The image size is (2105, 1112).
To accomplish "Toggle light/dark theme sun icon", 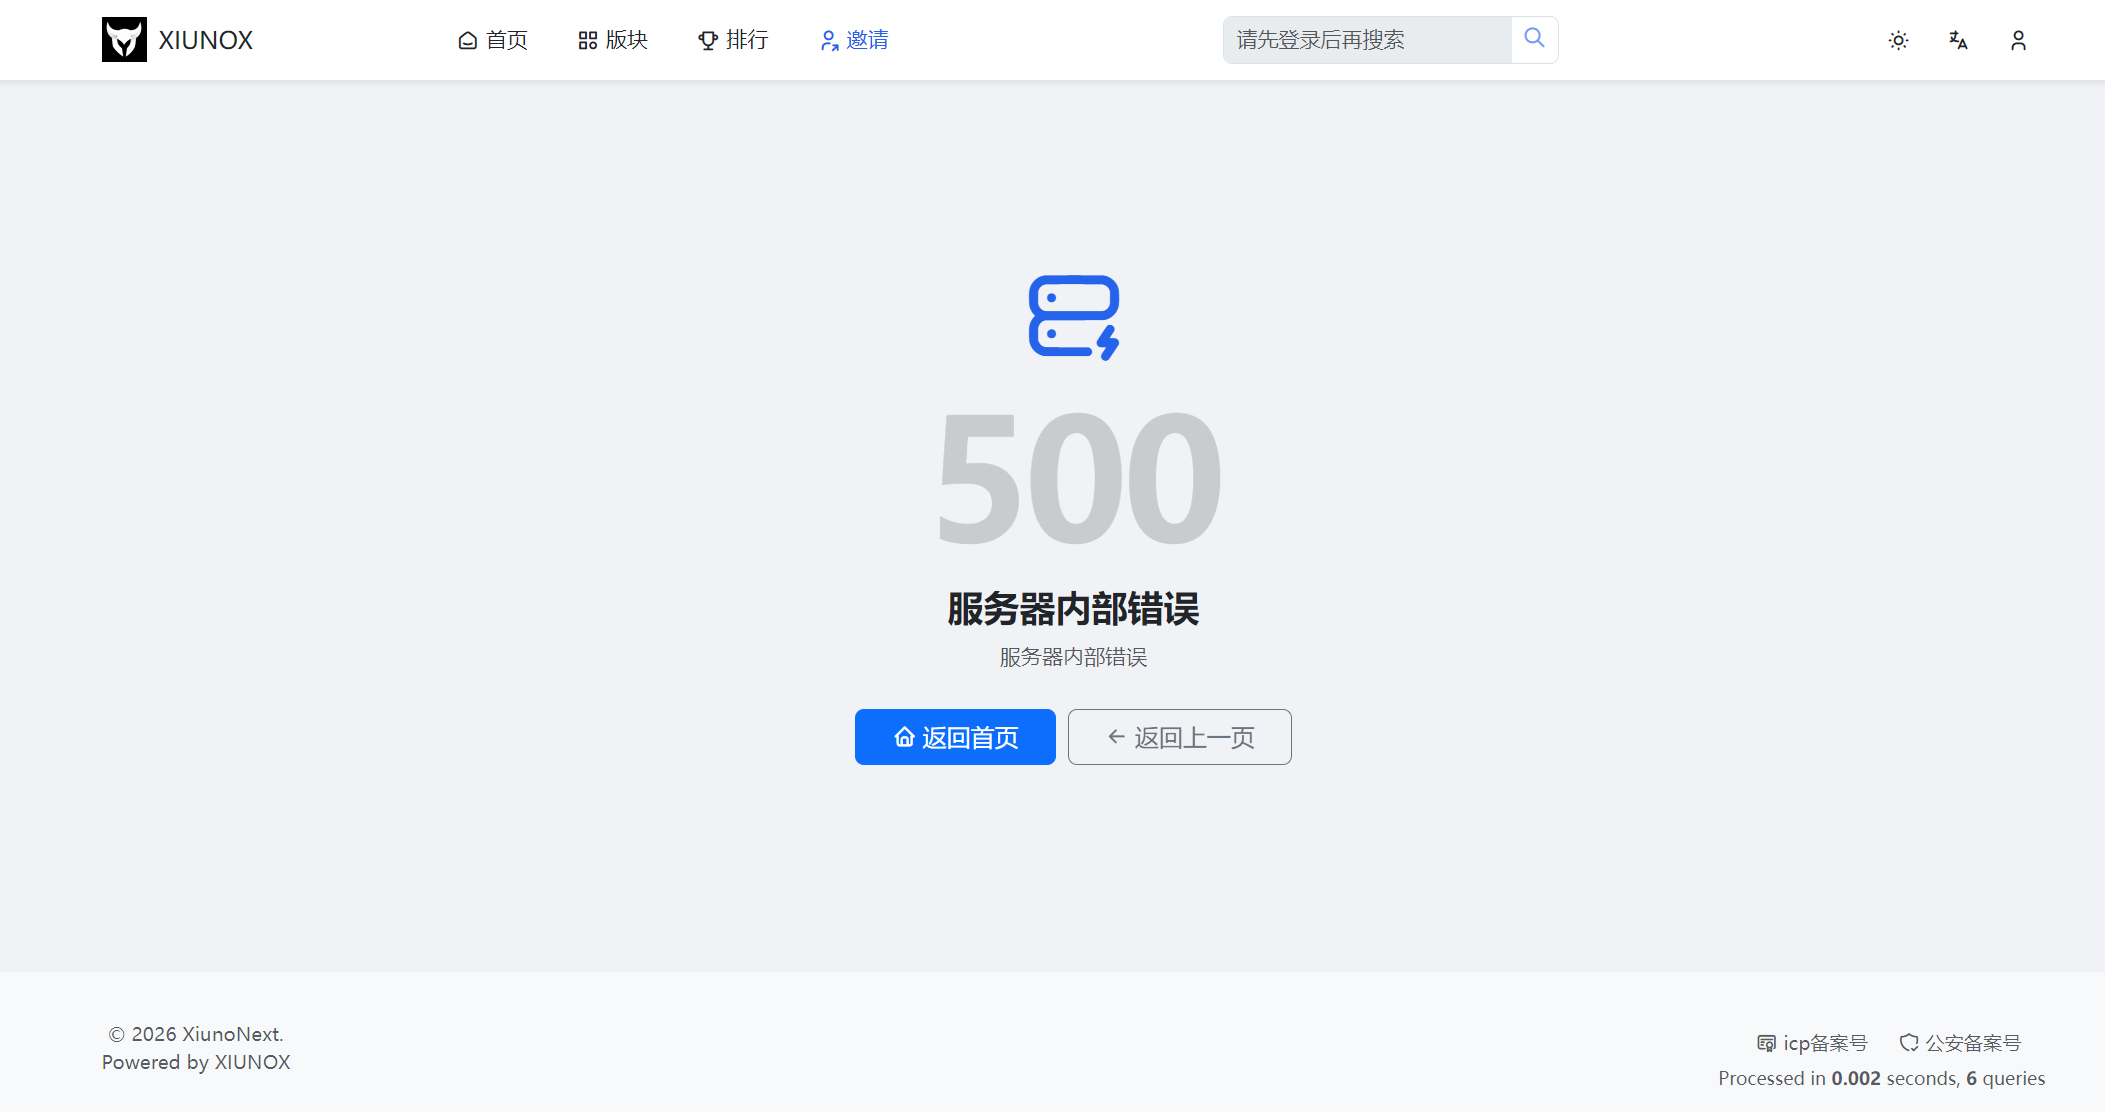I will (1898, 40).
